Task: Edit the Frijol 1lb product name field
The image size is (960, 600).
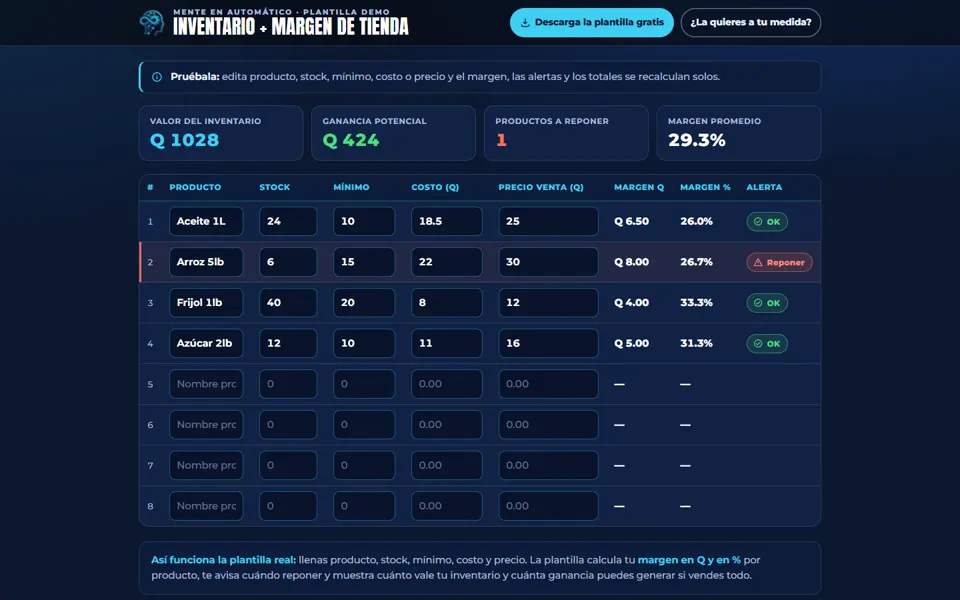Action: pyautogui.click(x=206, y=302)
